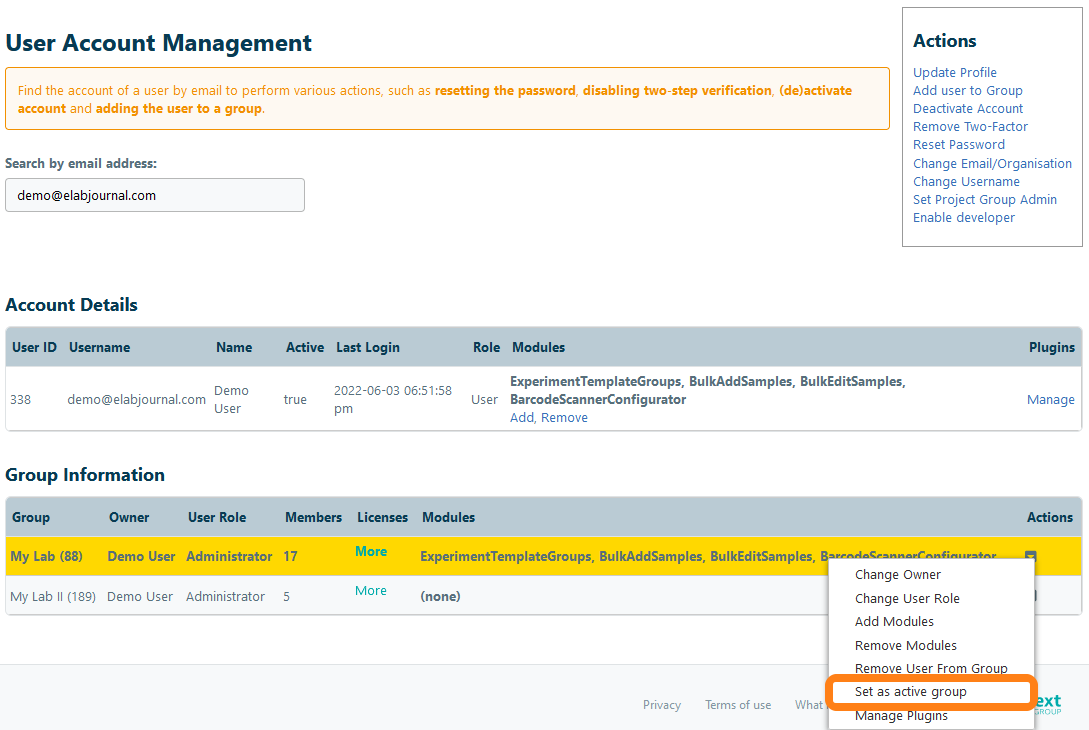Select 'Add Modules' in the group menu

pyautogui.click(x=894, y=622)
